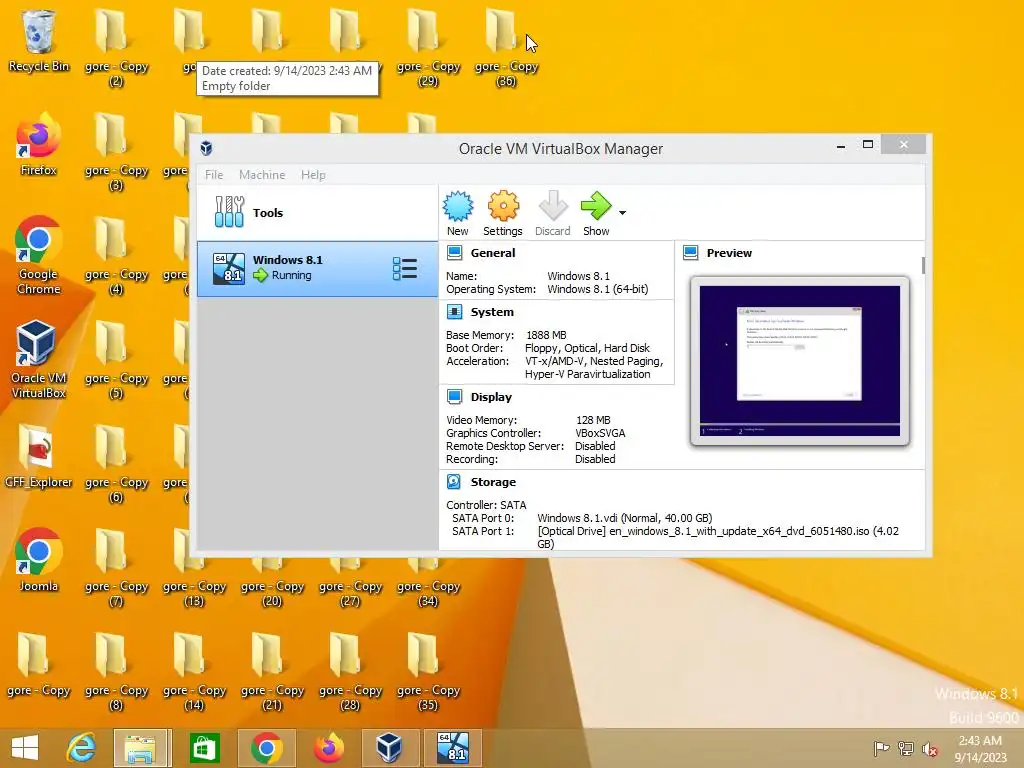
Task: Open the File menu
Action: point(214,174)
